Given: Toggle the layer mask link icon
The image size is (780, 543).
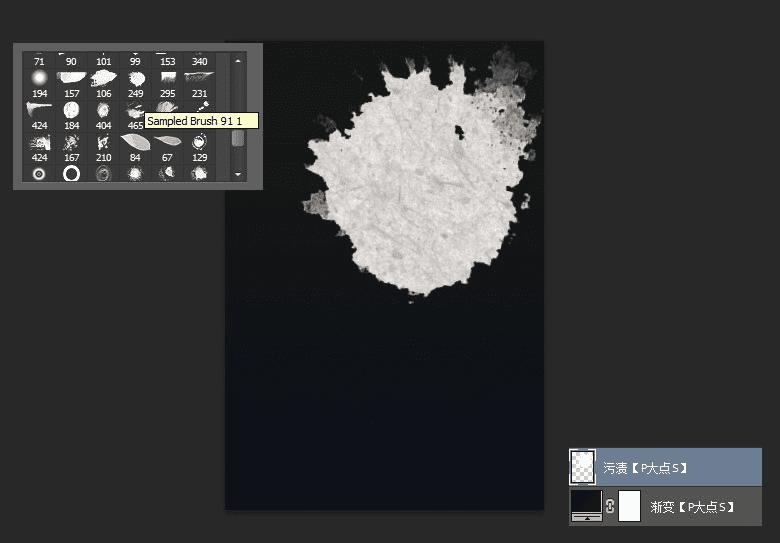Looking at the screenshot, I should point(610,506).
